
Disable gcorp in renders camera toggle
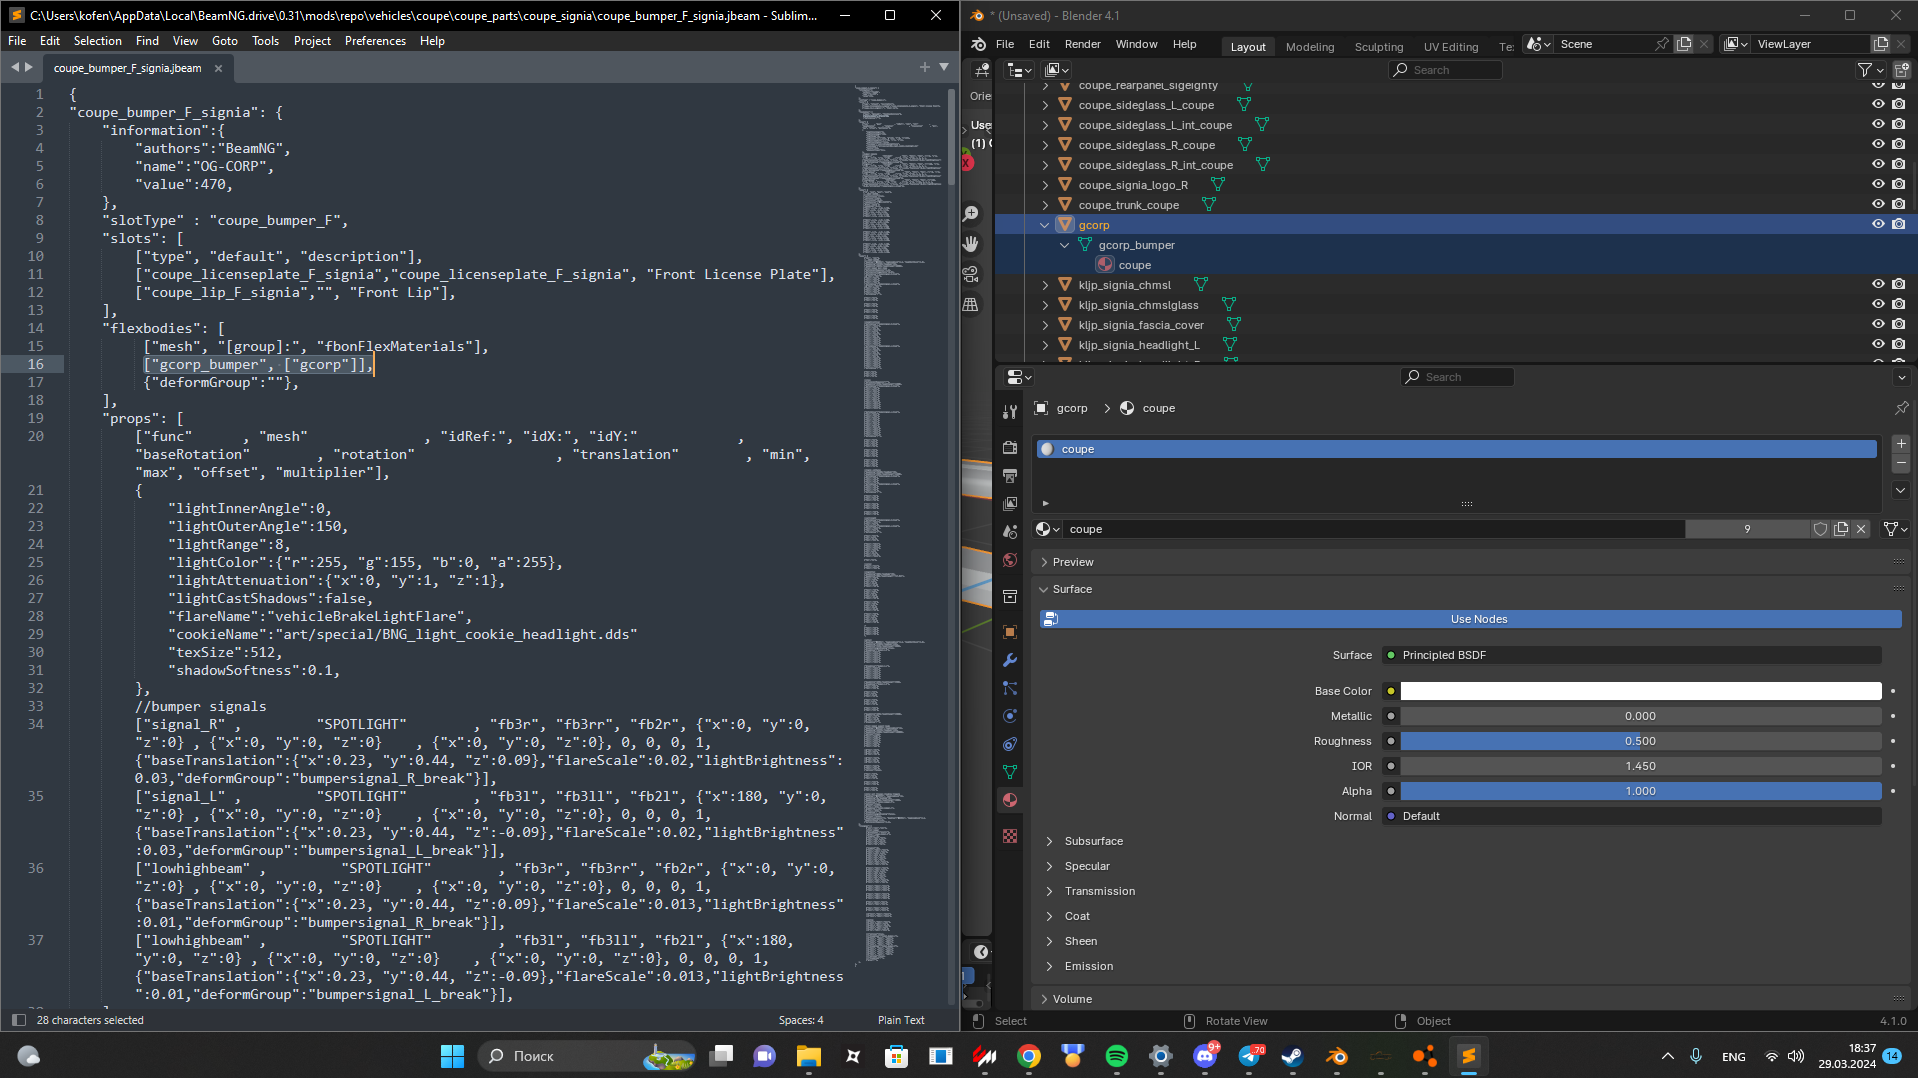1899,225
